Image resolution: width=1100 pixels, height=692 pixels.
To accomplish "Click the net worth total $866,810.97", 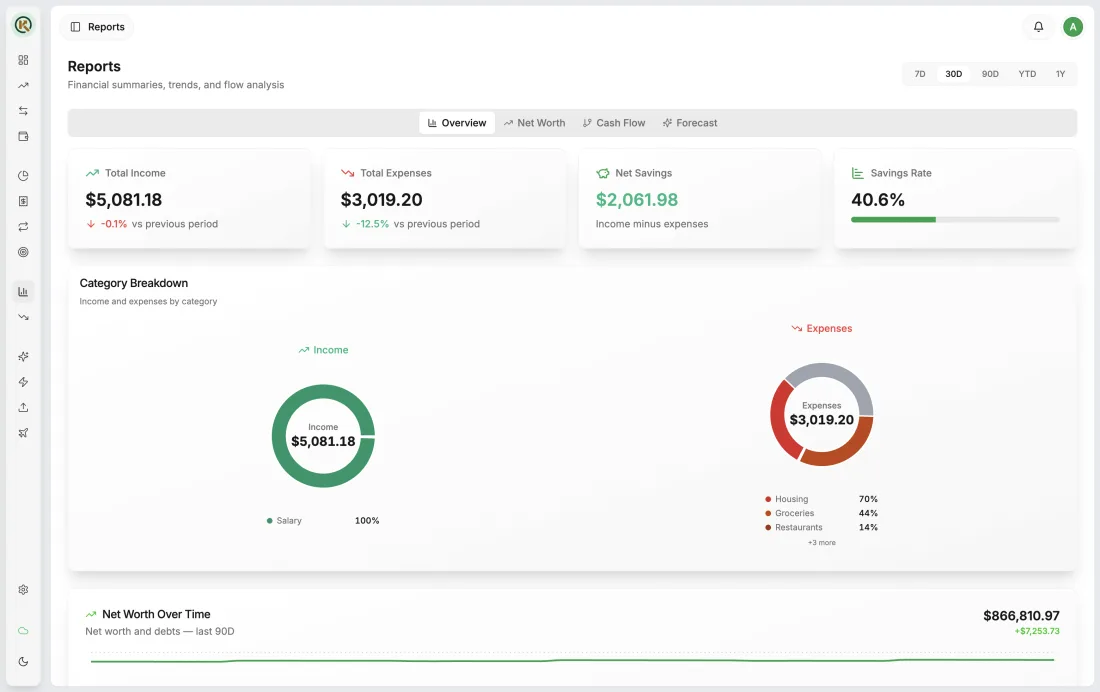I will tap(1021, 616).
